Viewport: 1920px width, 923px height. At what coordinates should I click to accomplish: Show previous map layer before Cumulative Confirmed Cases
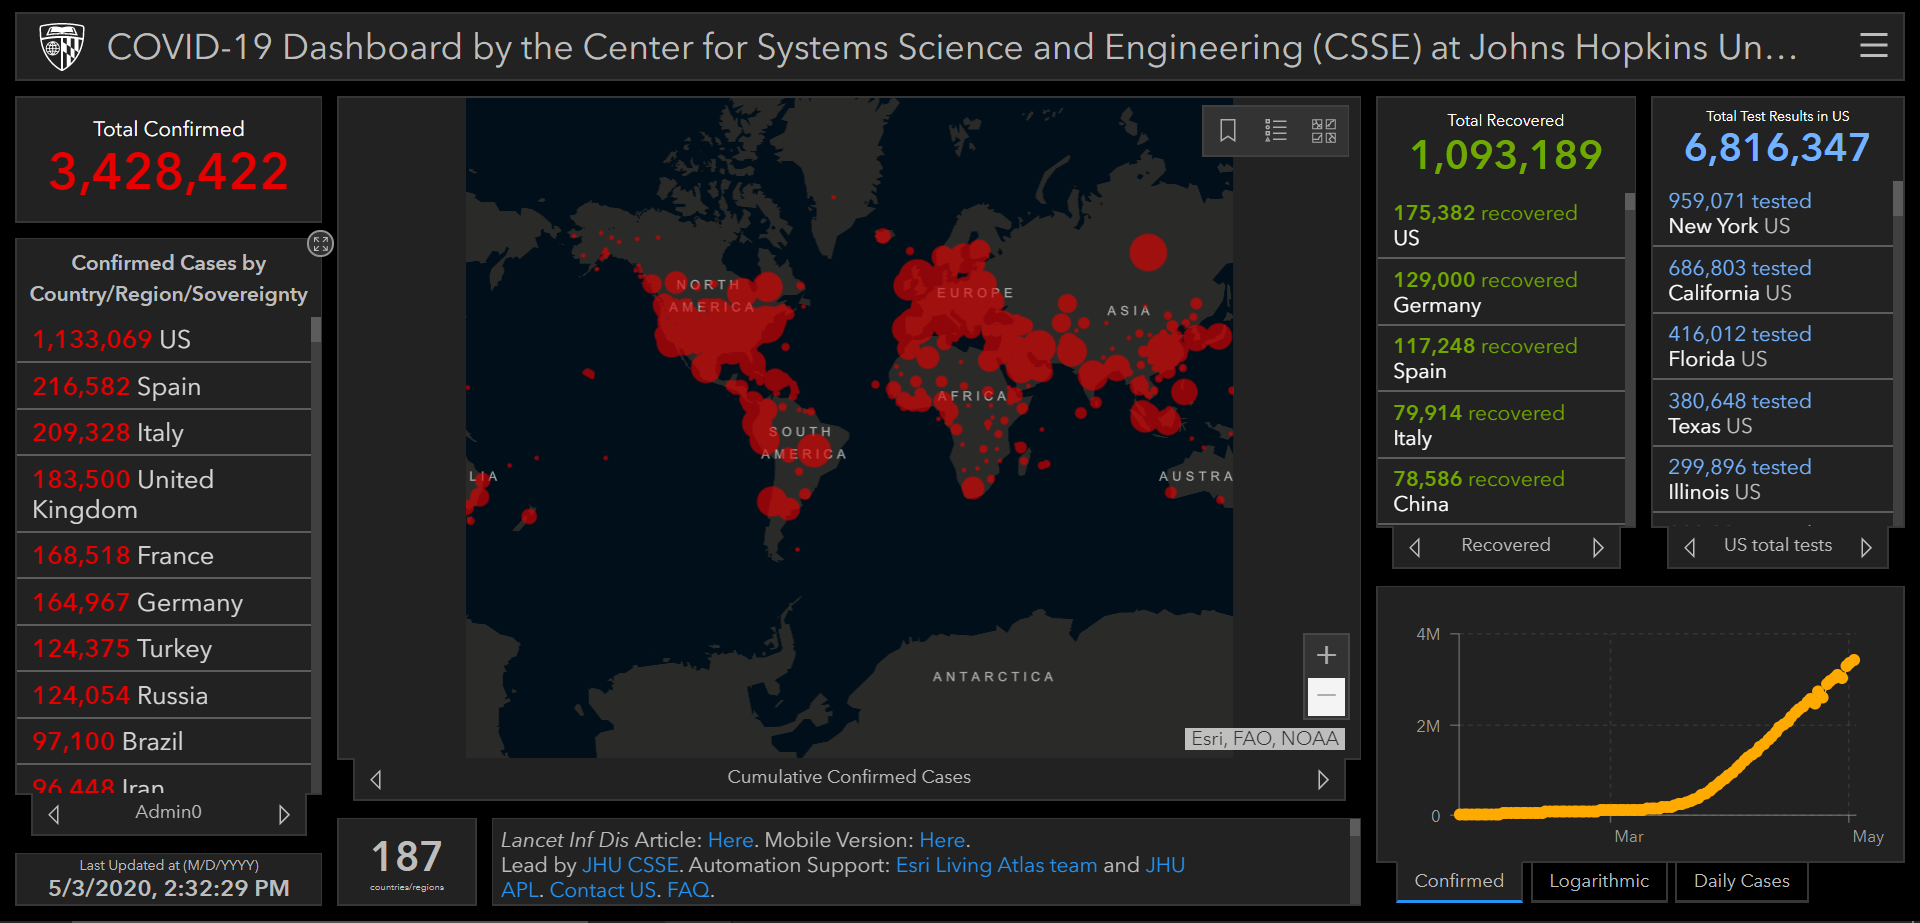point(376,779)
